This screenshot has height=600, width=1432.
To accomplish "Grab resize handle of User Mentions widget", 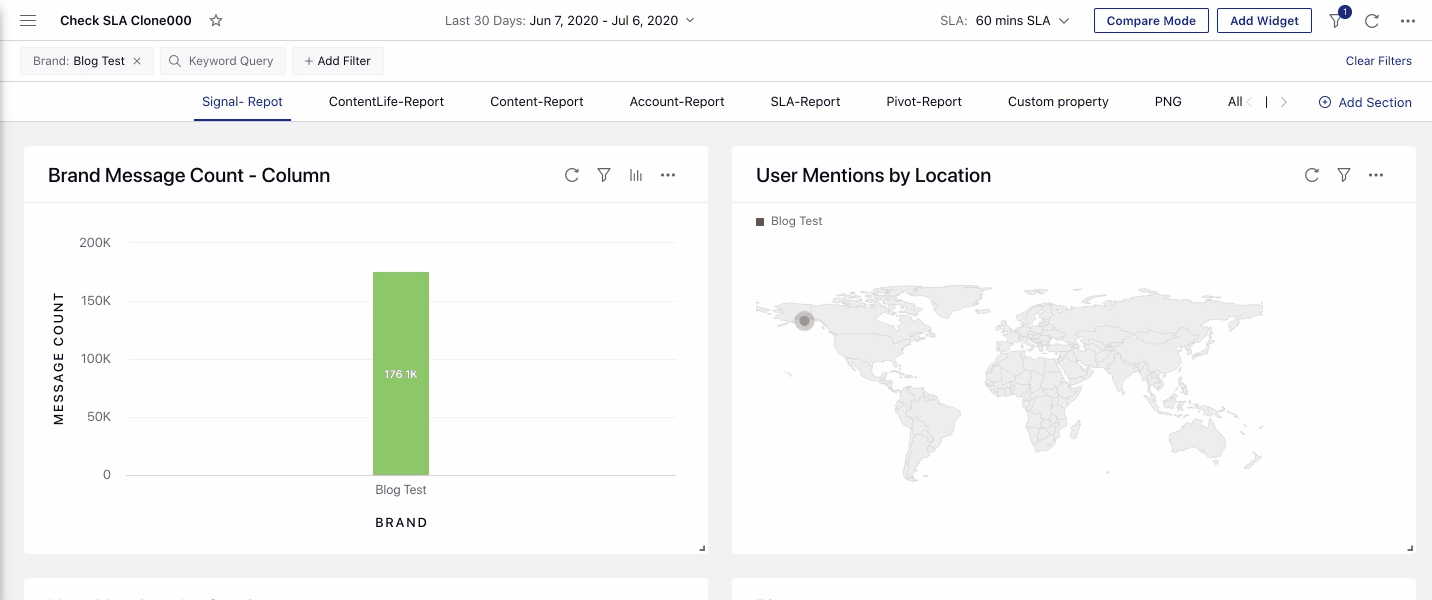I will pyautogui.click(x=1410, y=548).
